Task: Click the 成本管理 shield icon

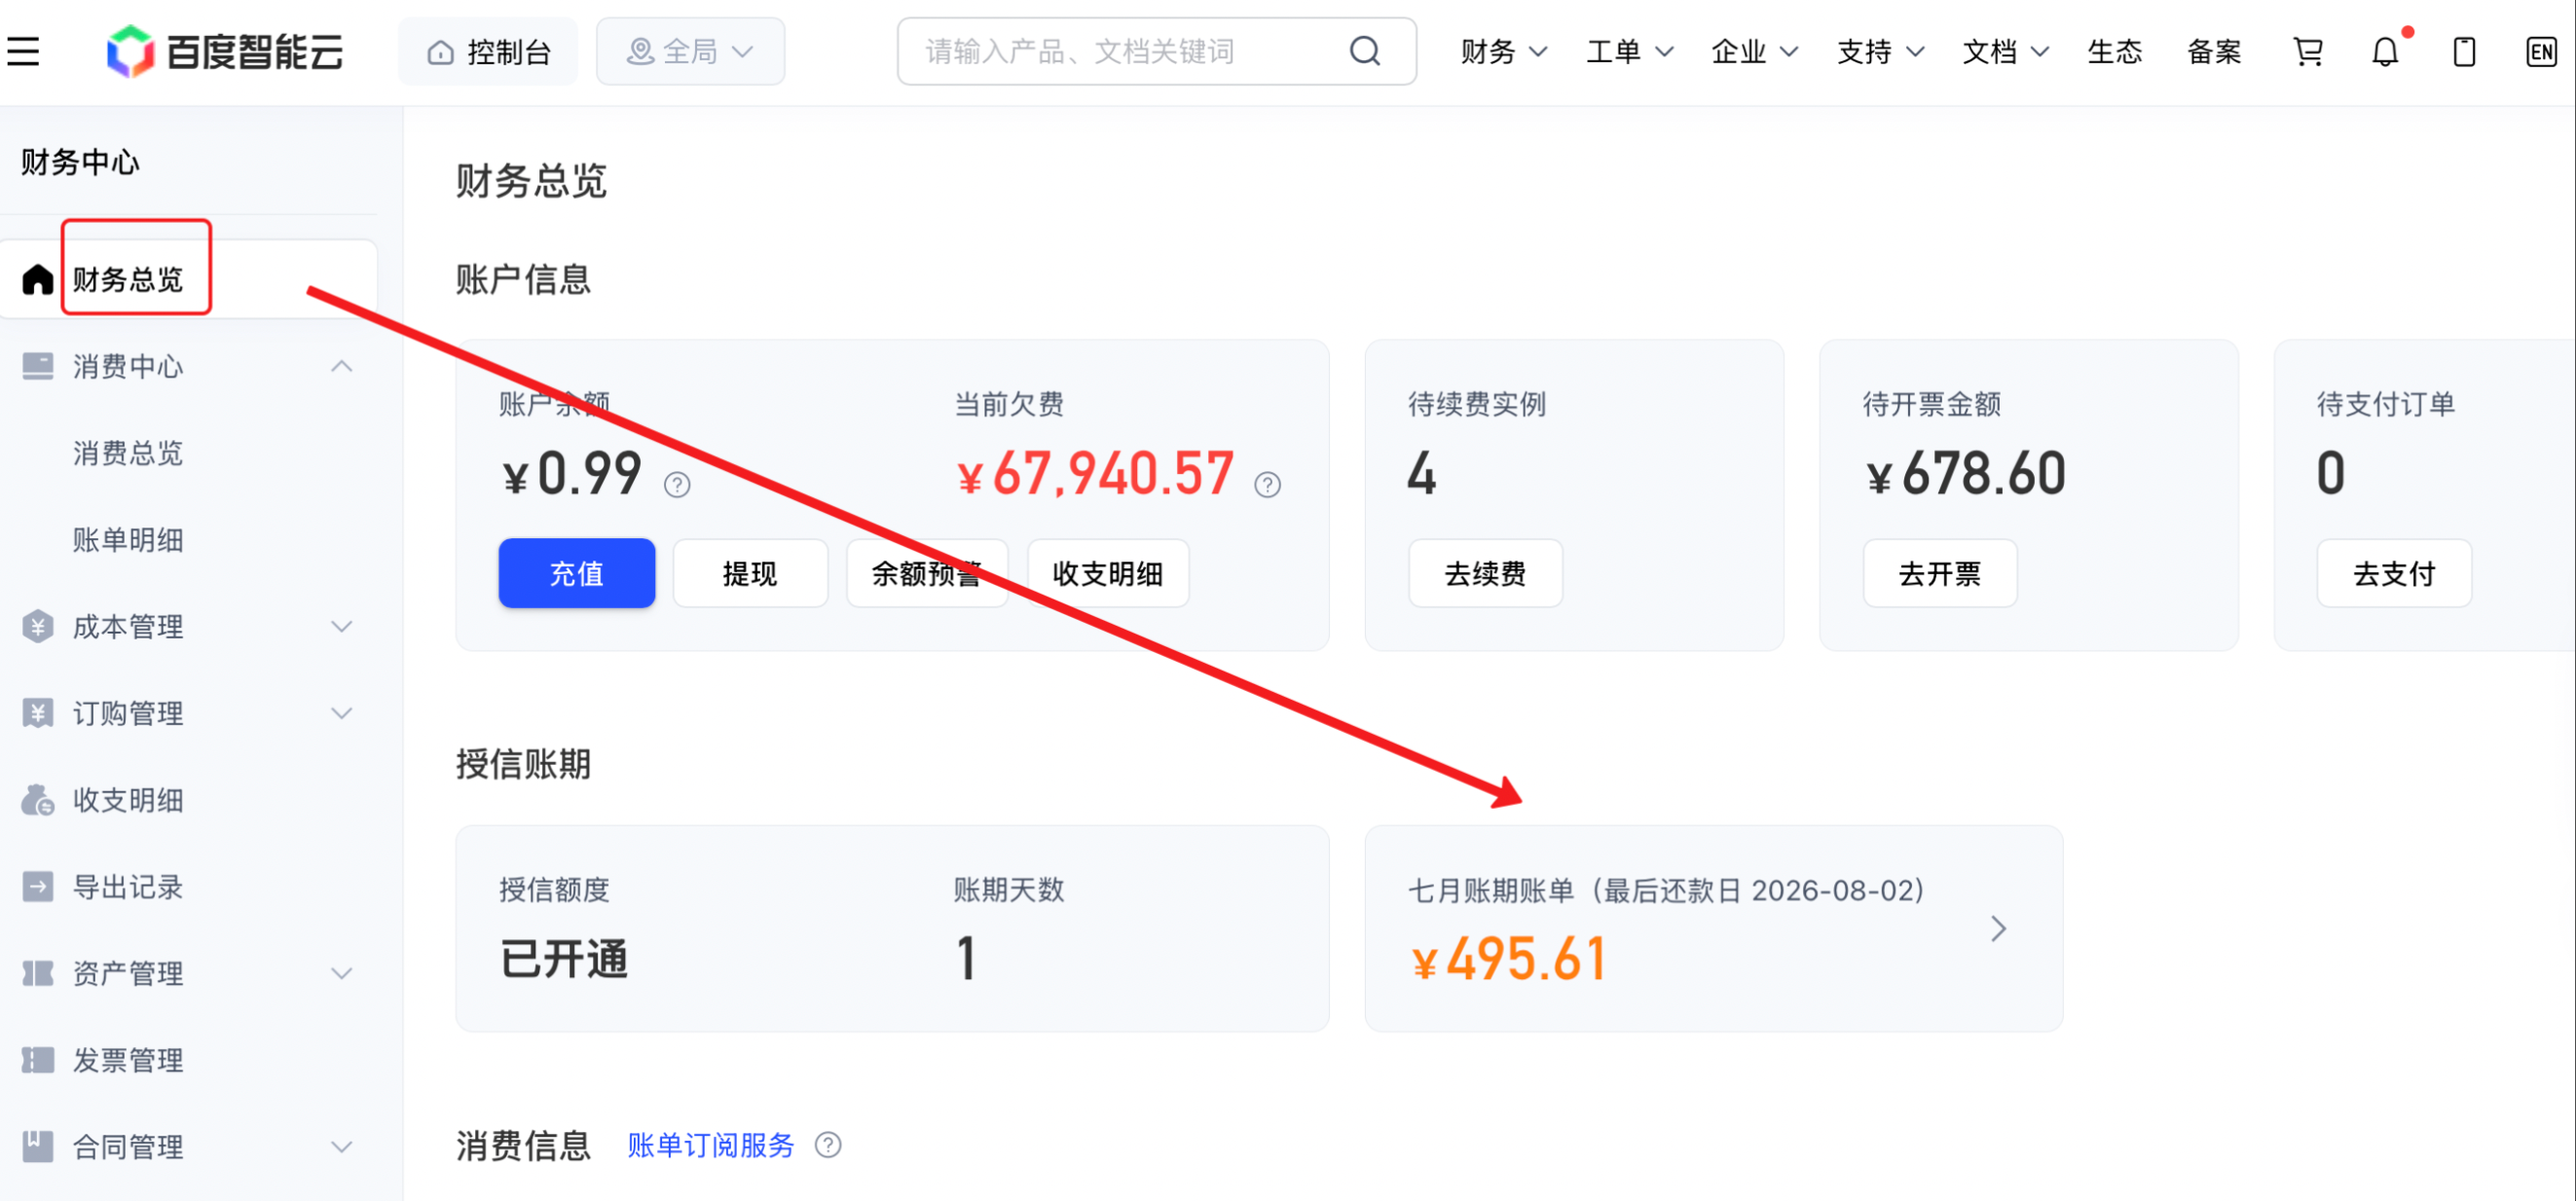Action: pos(37,627)
